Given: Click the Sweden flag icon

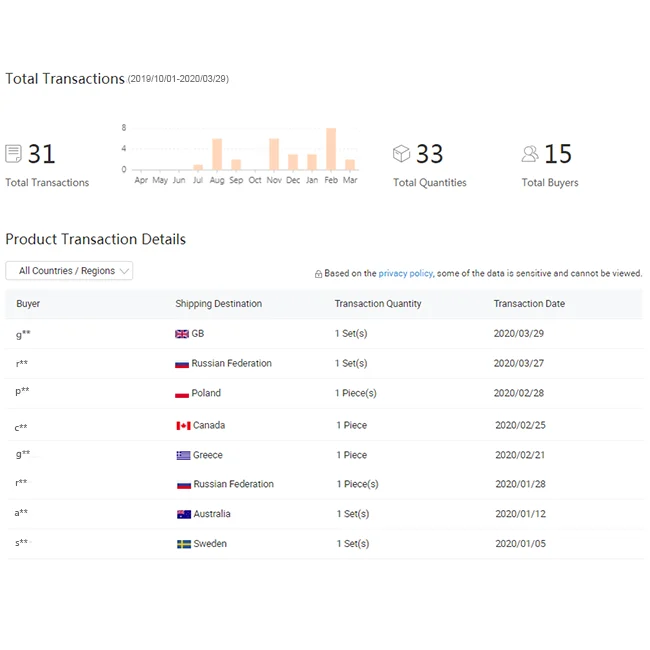Looking at the screenshot, I should [x=184, y=544].
